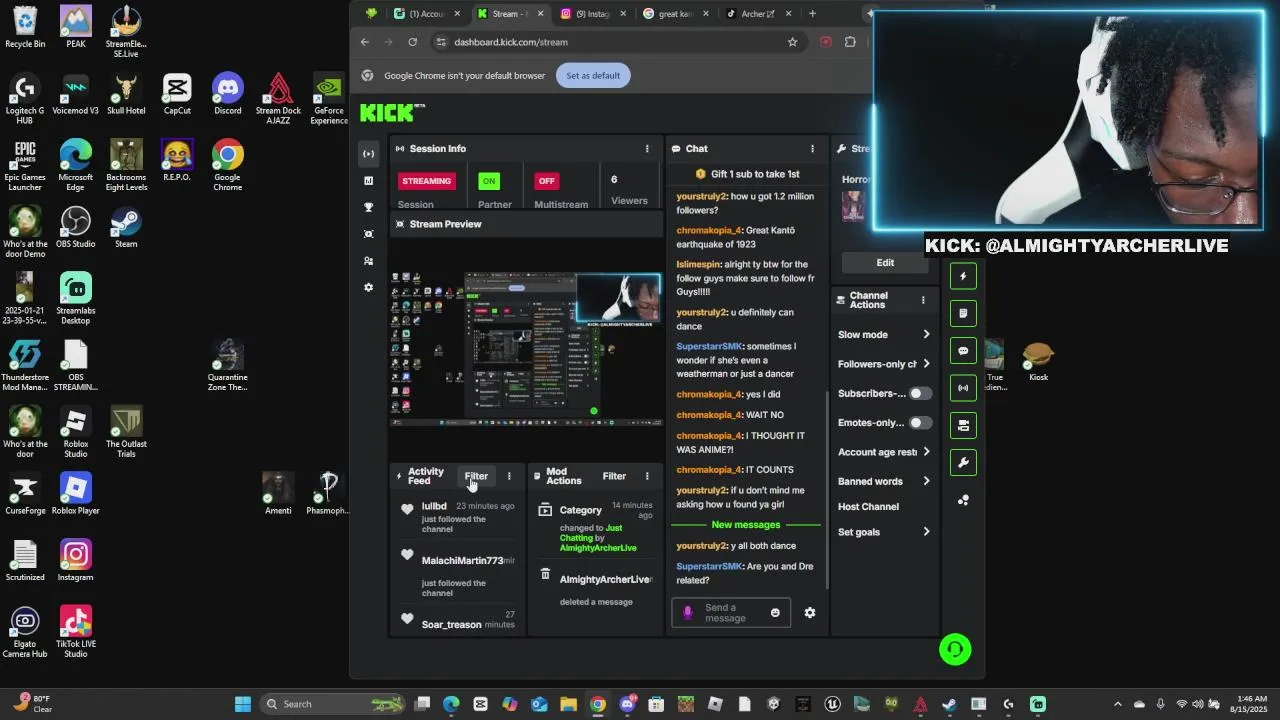Click username SuperstarrSMK asking about Dre
This screenshot has width=1280, height=720.
click(x=709, y=567)
